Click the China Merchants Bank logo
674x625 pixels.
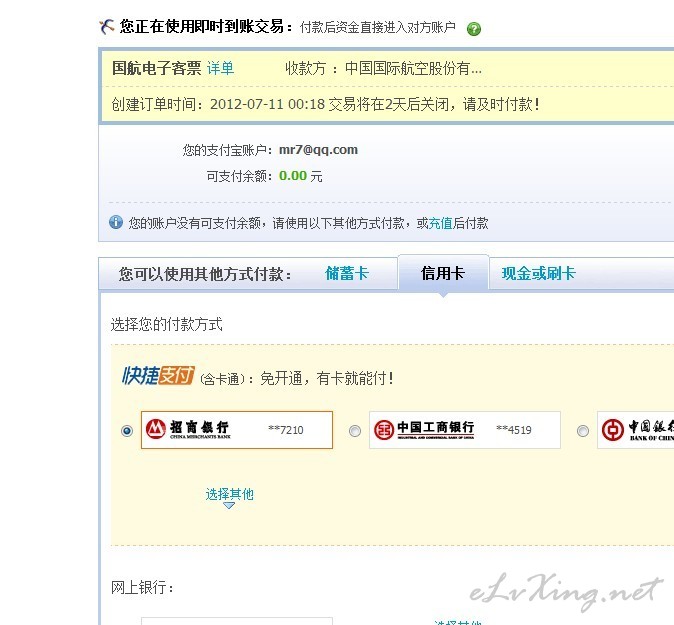tap(188, 429)
